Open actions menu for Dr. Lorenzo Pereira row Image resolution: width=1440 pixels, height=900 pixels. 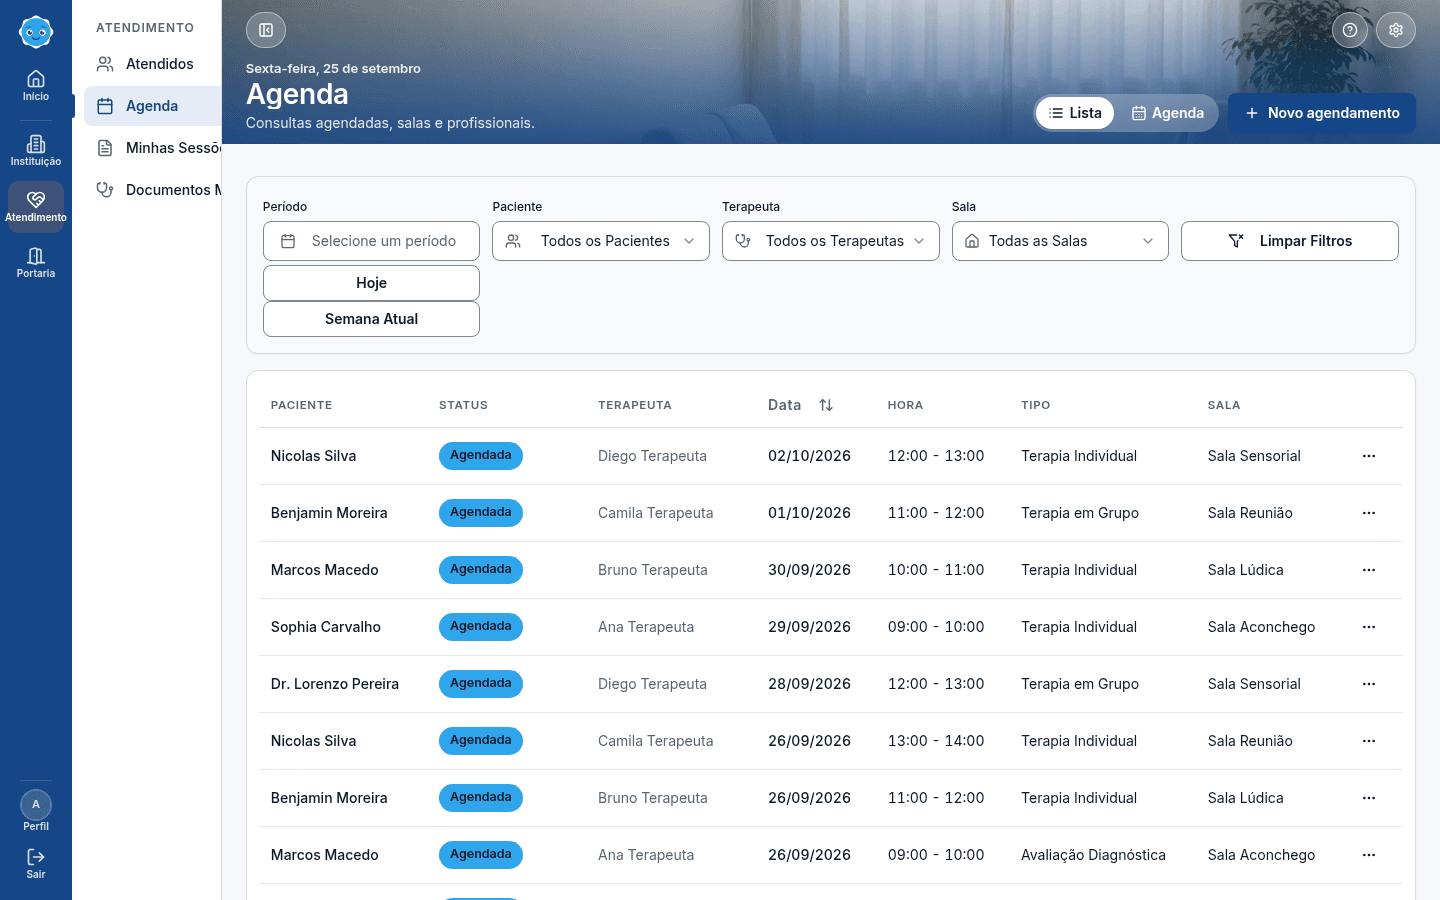[1369, 684]
